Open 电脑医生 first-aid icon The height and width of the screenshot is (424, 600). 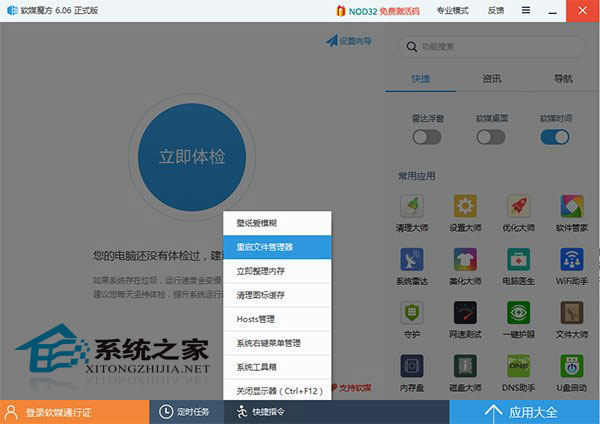(518, 259)
